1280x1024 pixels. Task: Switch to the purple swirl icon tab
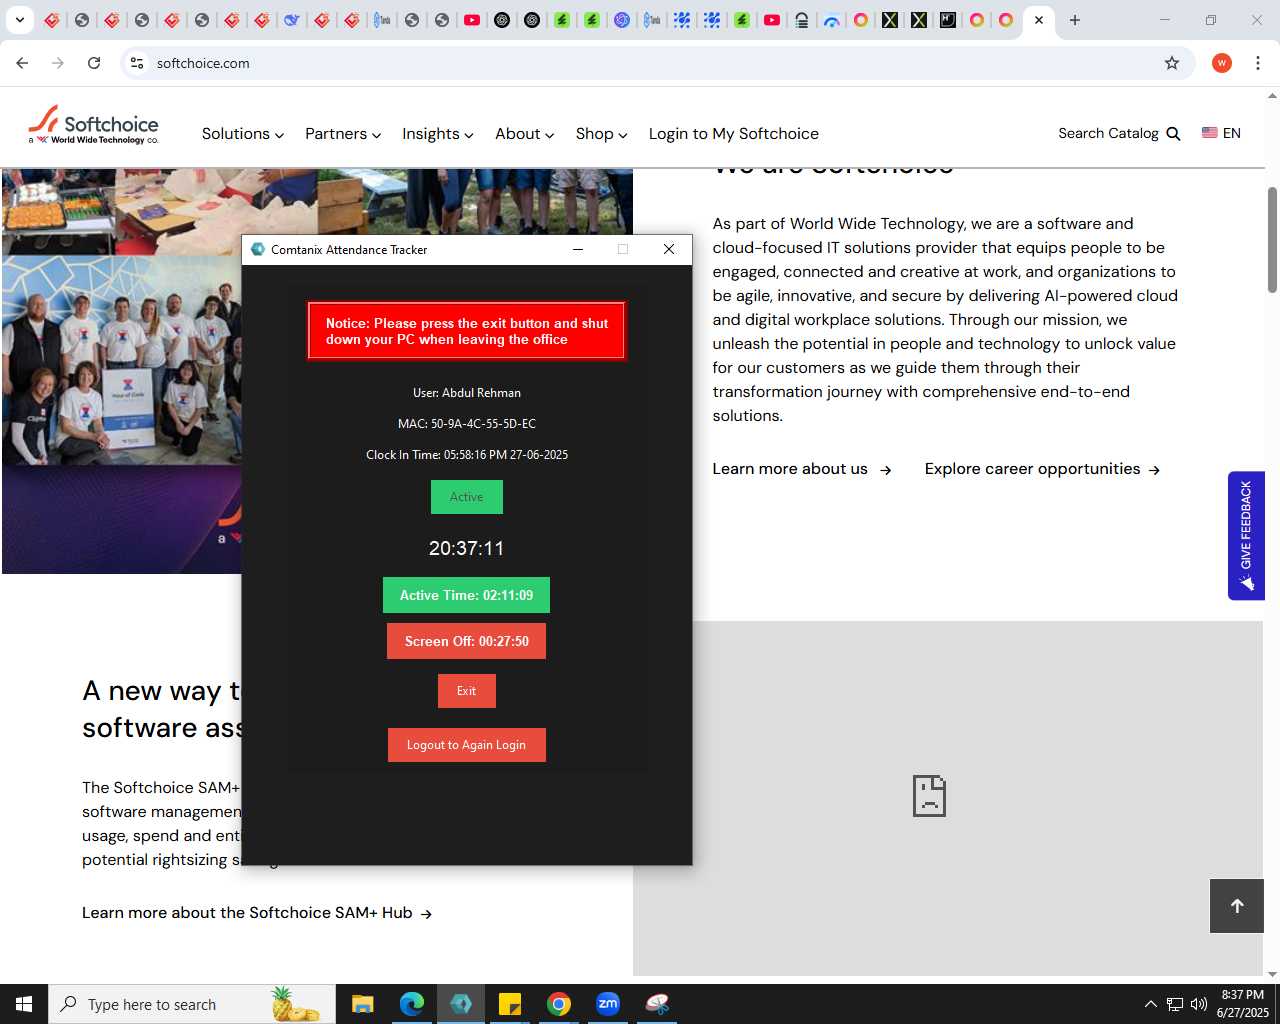(622, 20)
